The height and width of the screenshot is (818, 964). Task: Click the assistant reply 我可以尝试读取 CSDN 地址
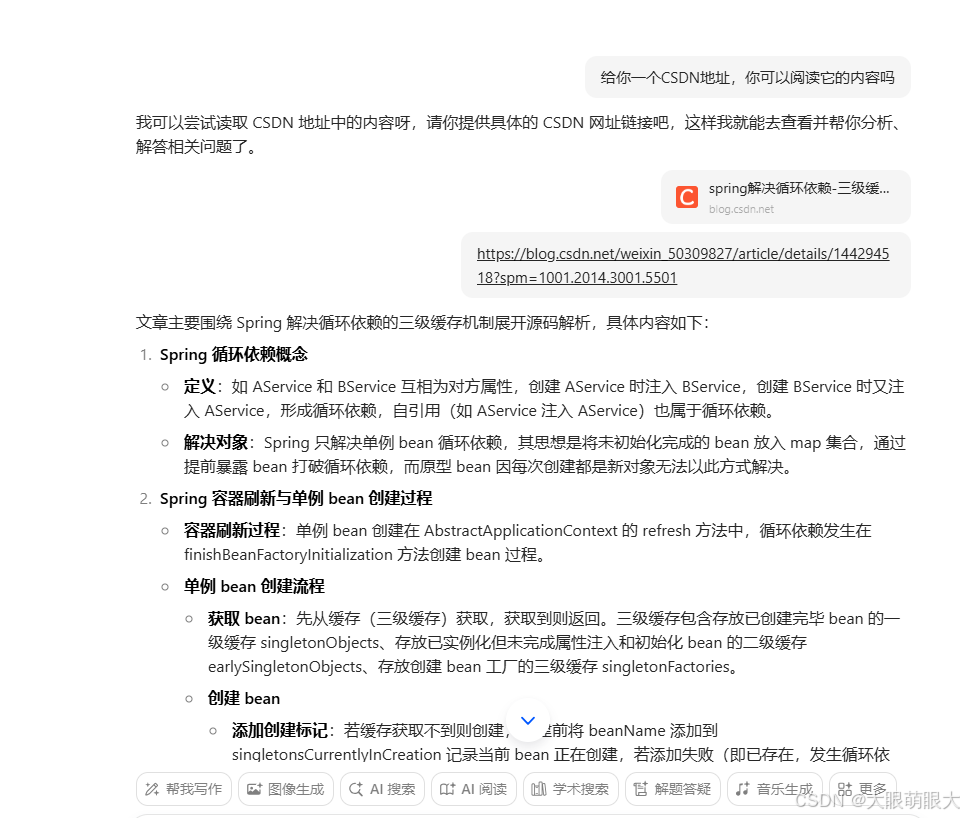[521, 135]
